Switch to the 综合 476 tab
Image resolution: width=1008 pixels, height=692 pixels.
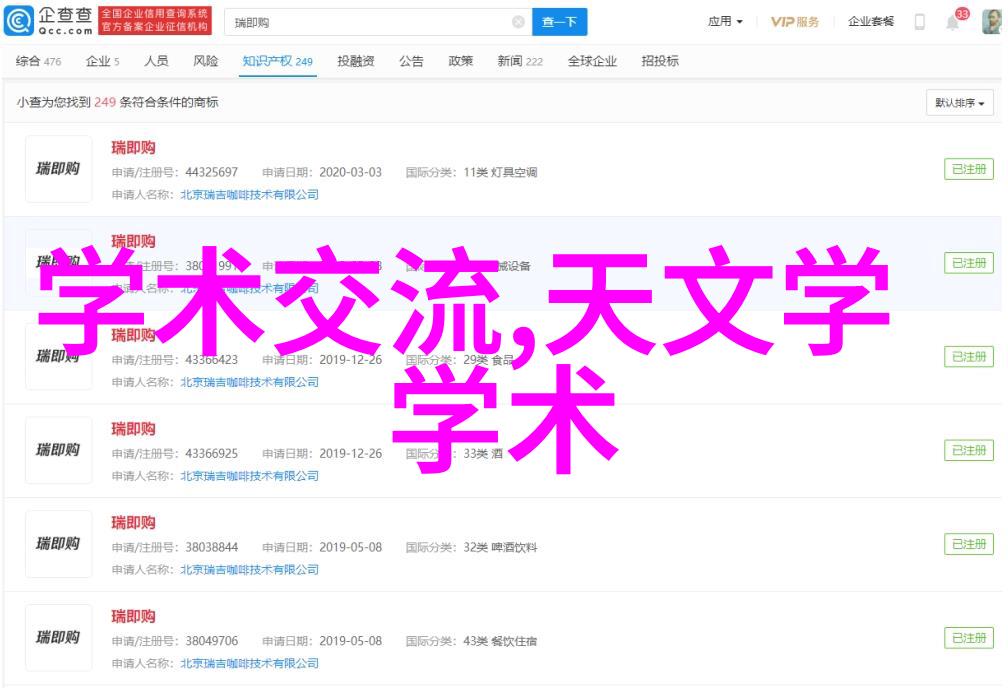coord(39,61)
